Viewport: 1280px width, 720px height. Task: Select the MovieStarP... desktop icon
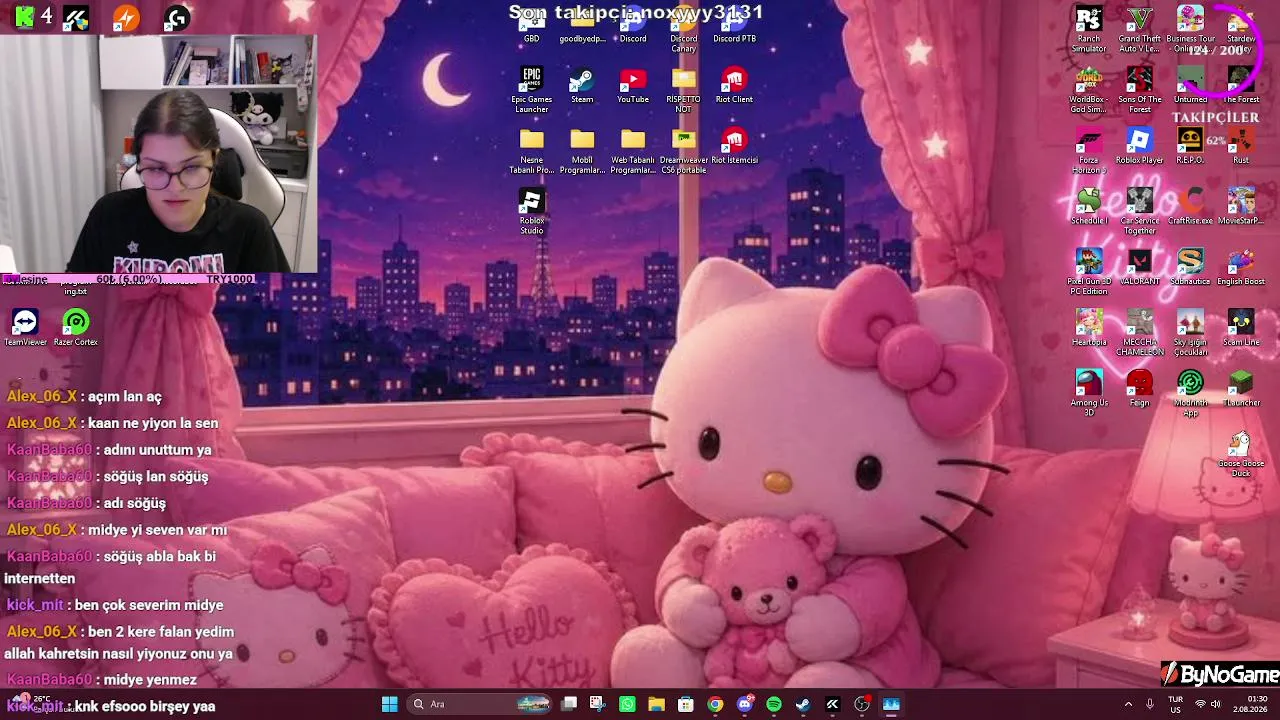pos(1241,207)
